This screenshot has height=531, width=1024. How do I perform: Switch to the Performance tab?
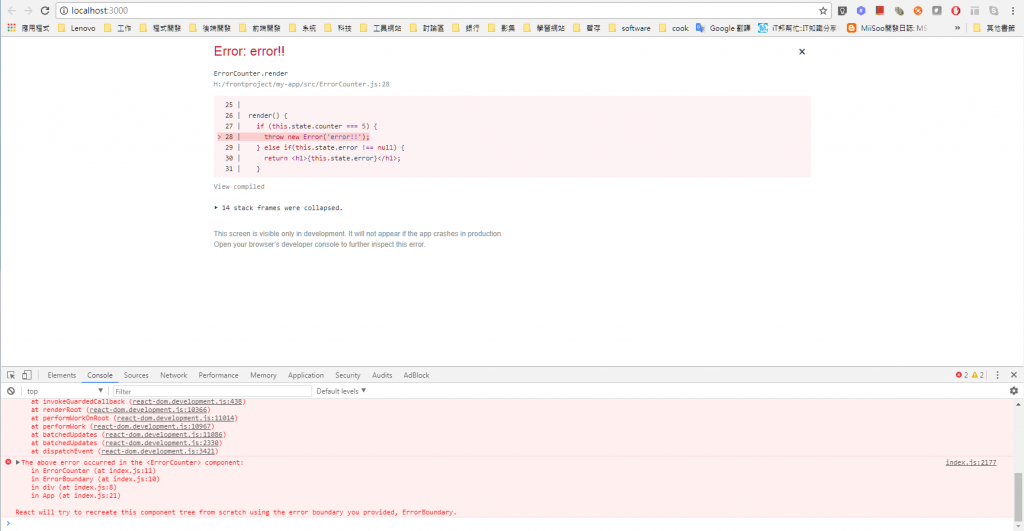[x=218, y=376]
